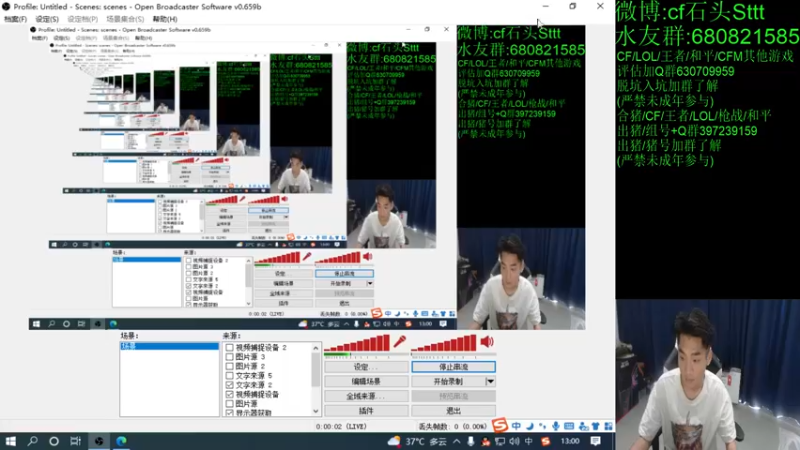
Task: Click the 丢失帧数: 0 (0.00%) status text
Action: [453, 426]
